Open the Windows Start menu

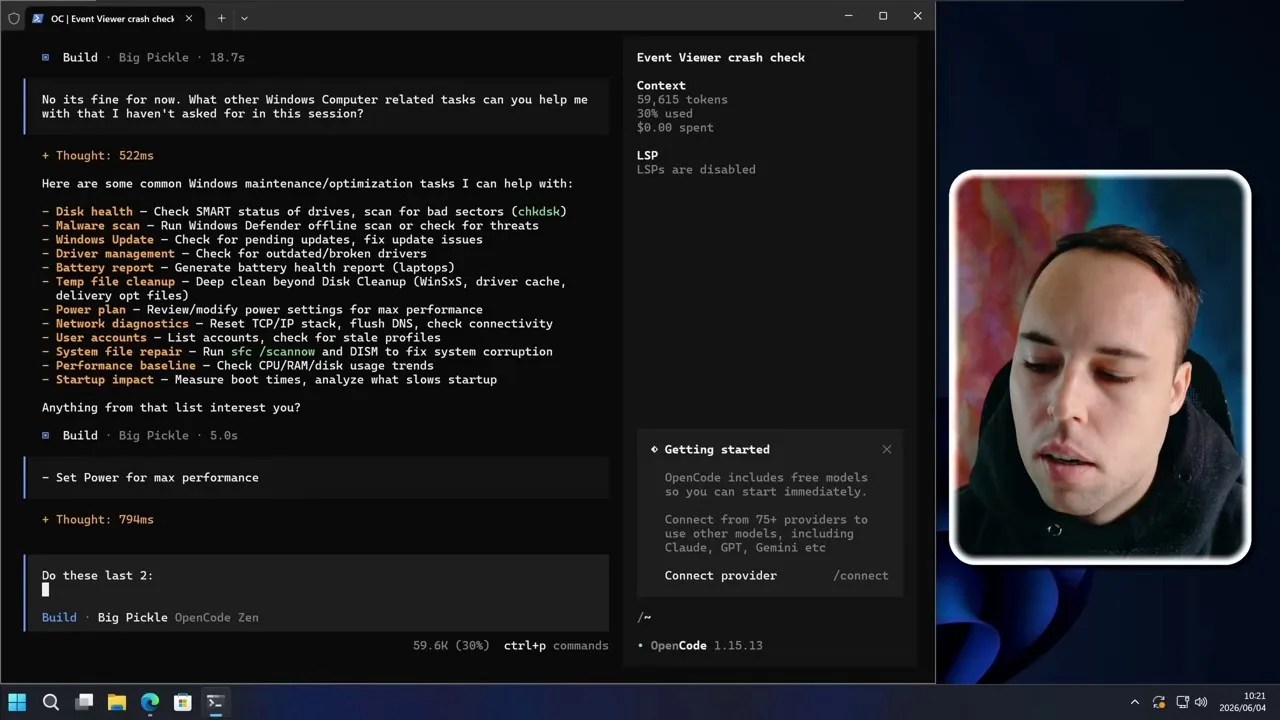[17, 702]
